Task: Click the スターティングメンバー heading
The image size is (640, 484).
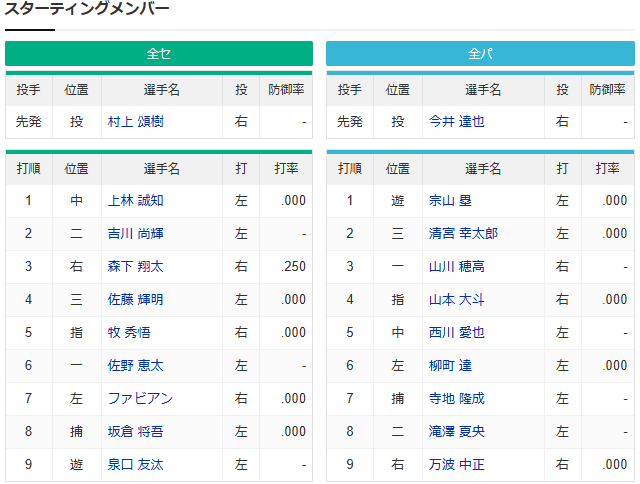Action: point(87,8)
